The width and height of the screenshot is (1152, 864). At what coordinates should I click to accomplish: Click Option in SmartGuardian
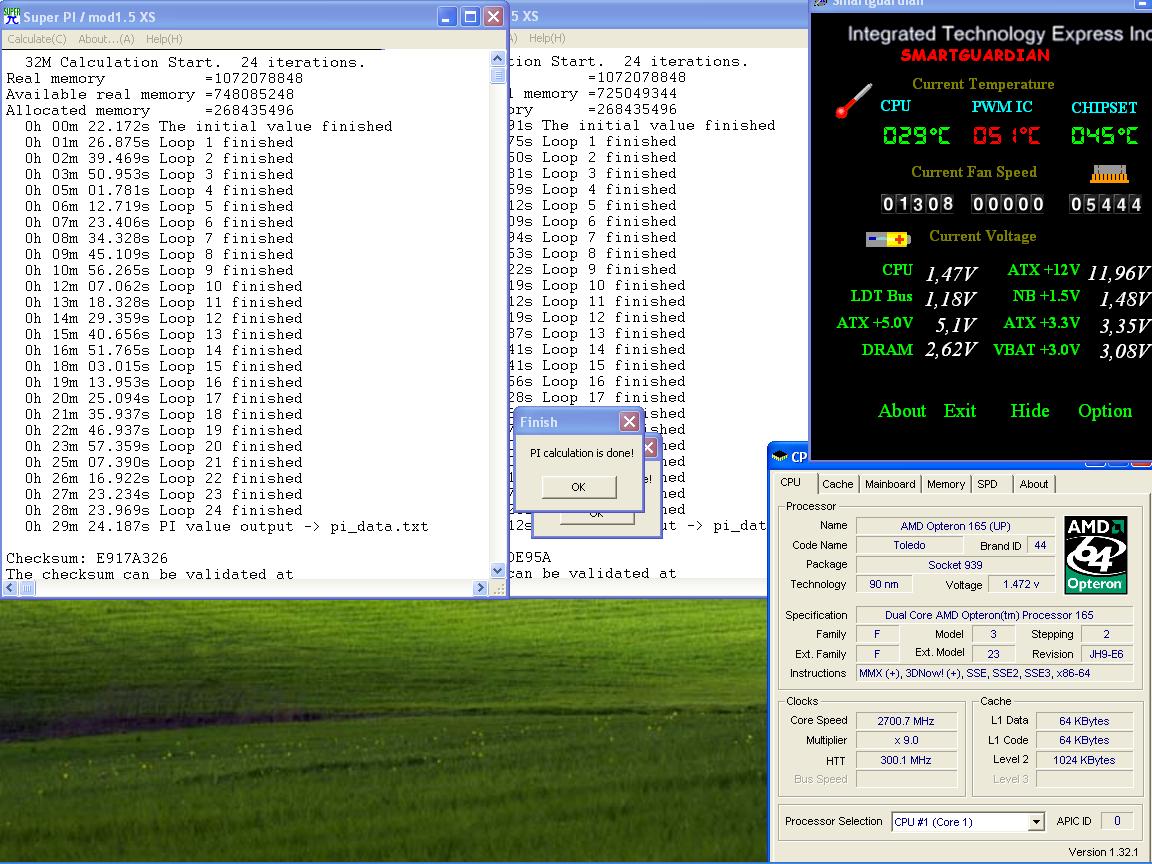(1104, 411)
